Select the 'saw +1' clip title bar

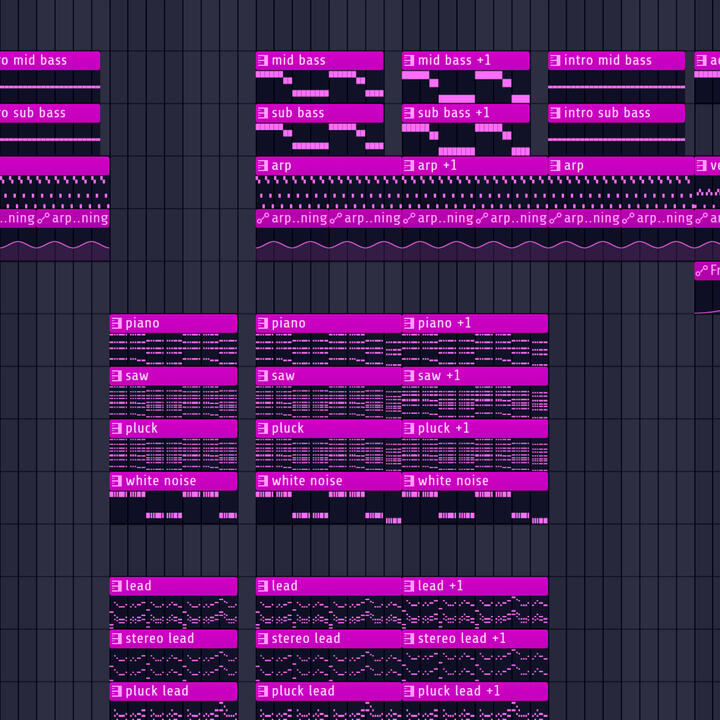[480, 377]
